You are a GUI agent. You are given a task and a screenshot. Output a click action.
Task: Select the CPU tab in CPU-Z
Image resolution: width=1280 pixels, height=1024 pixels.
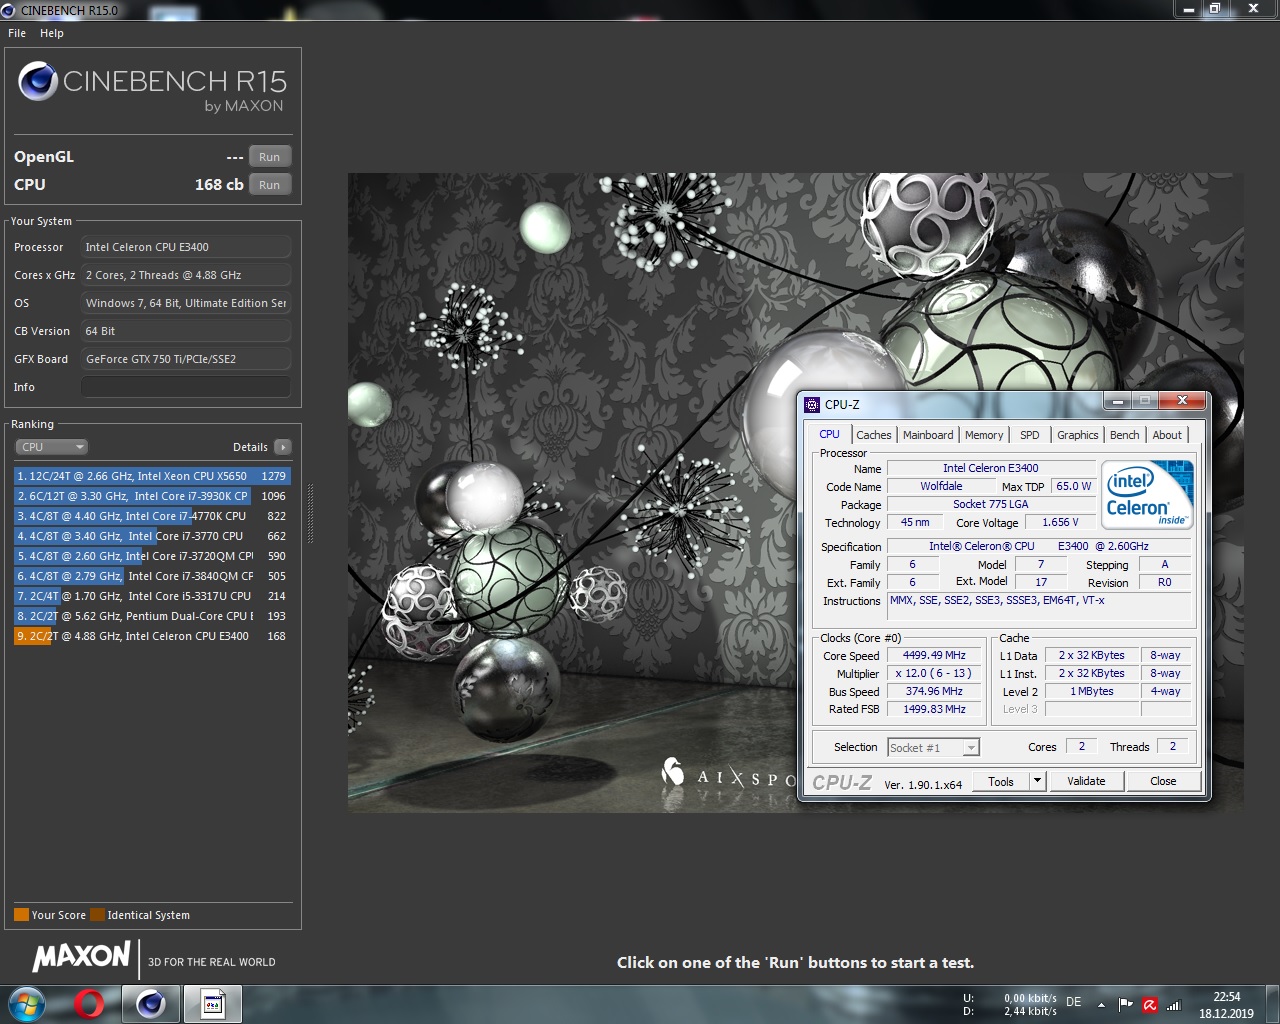[x=830, y=434]
